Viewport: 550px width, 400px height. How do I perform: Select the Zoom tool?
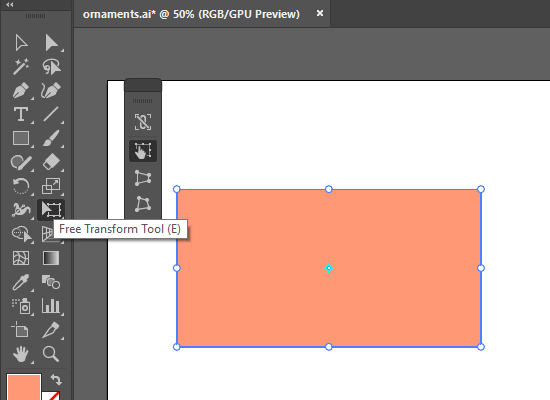[x=51, y=354]
